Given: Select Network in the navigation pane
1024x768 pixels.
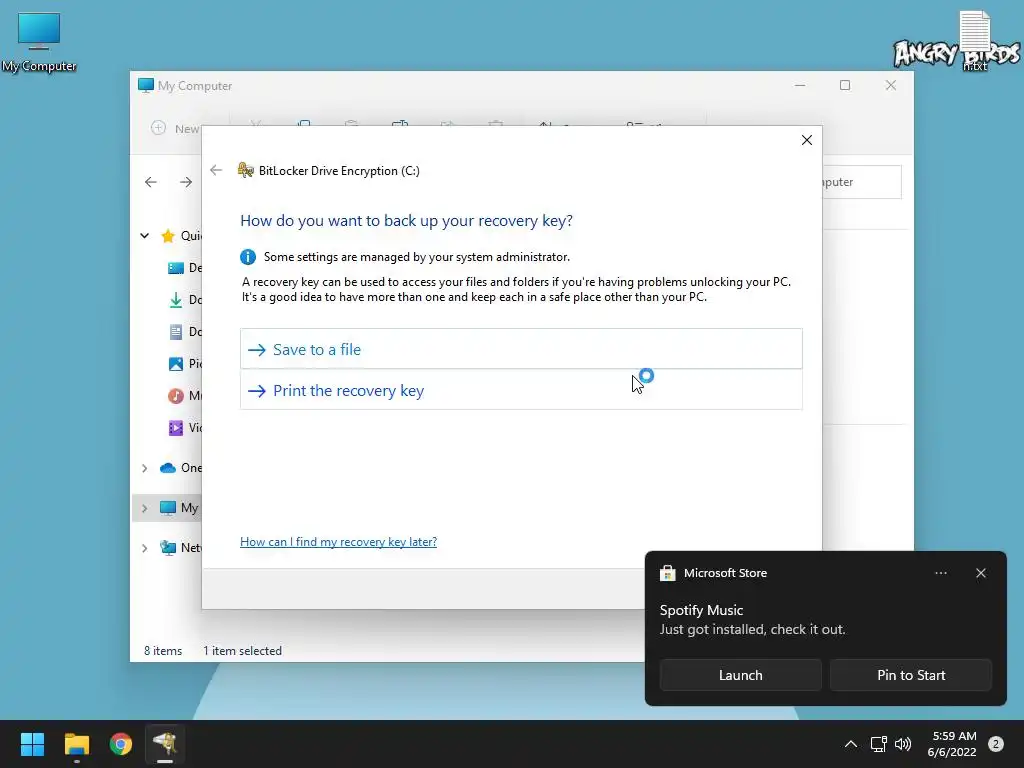Looking at the screenshot, I should tap(181, 548).
